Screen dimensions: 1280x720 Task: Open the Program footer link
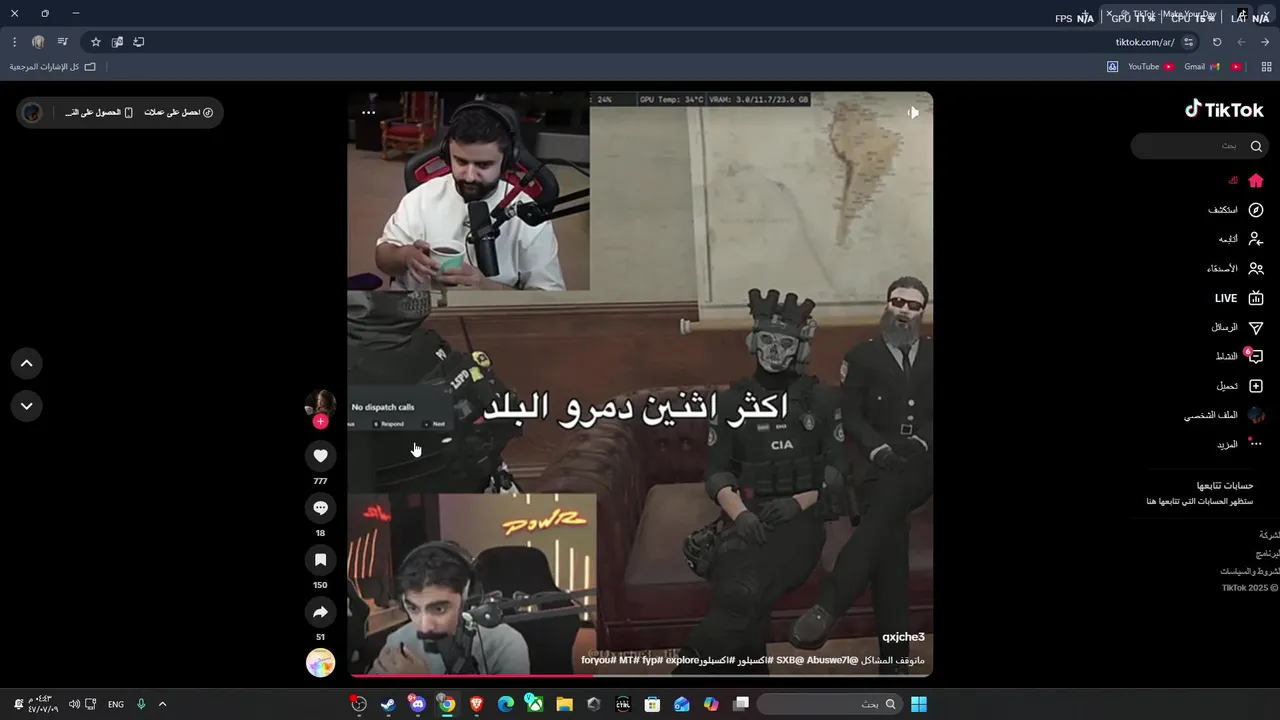1268,553
